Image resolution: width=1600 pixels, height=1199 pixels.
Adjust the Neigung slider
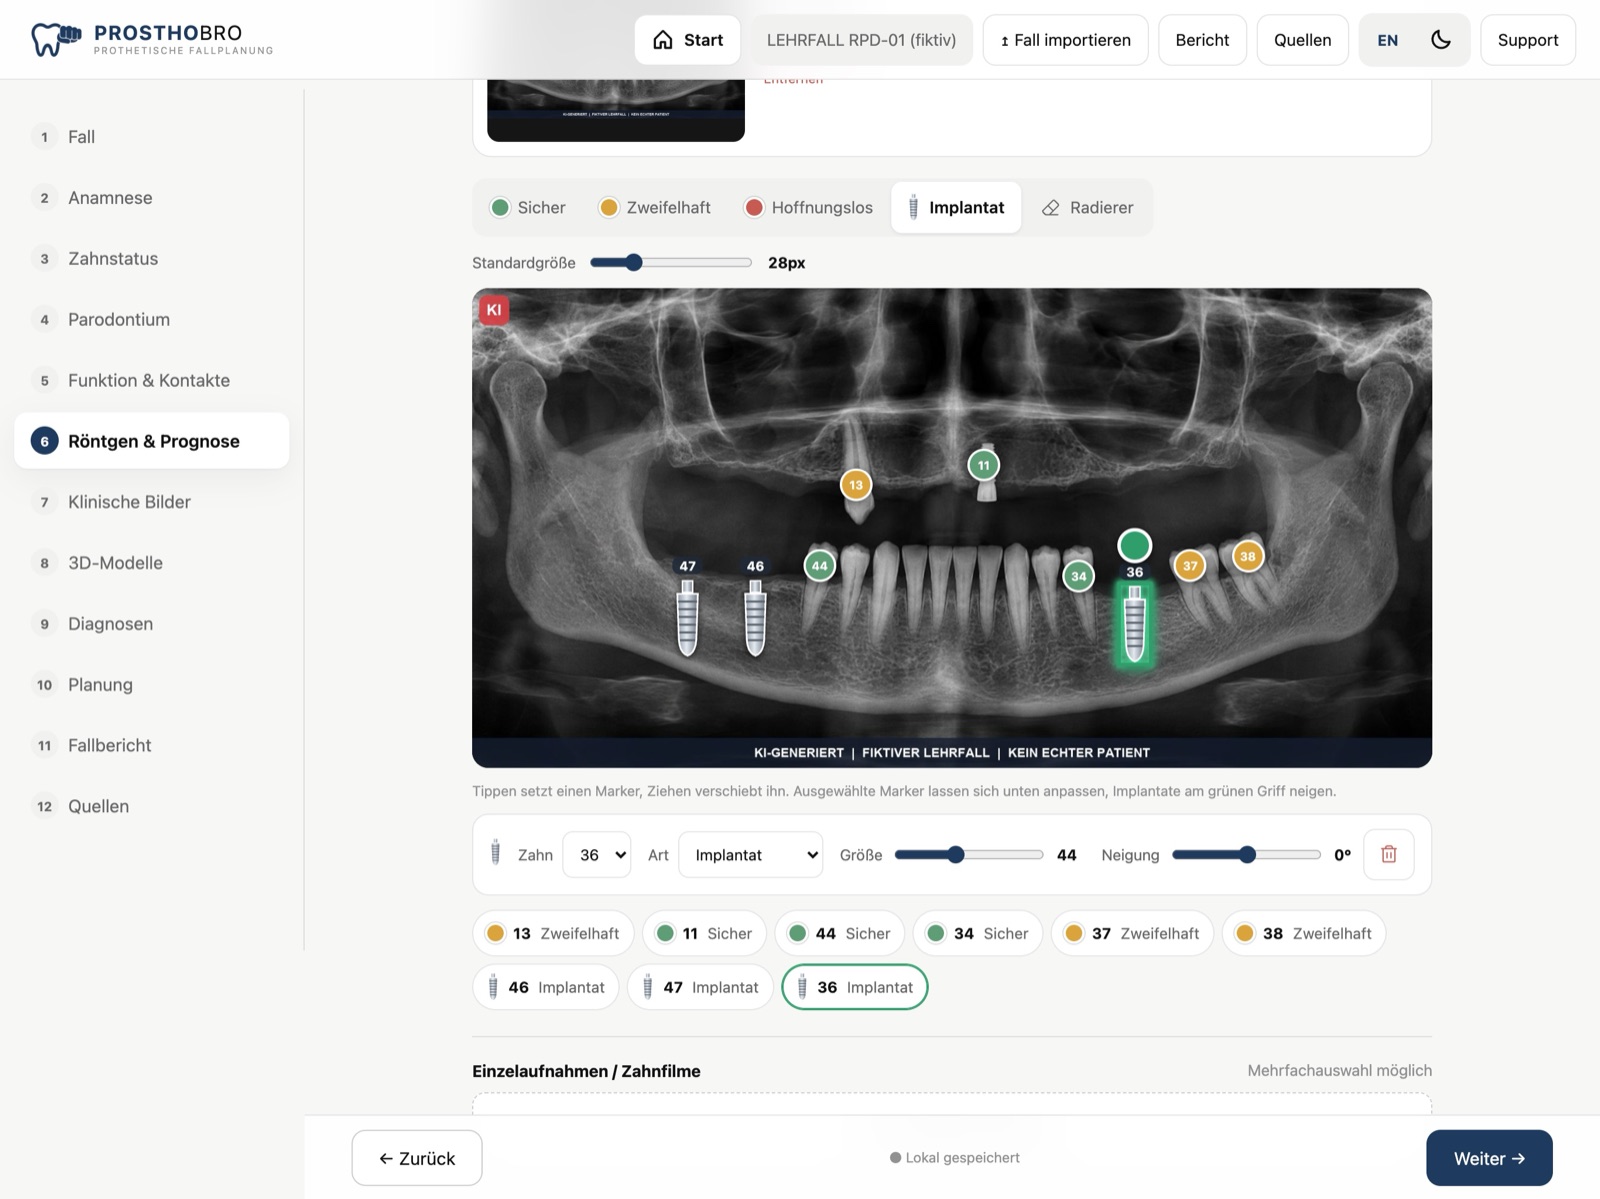(x=1246, y=854)
